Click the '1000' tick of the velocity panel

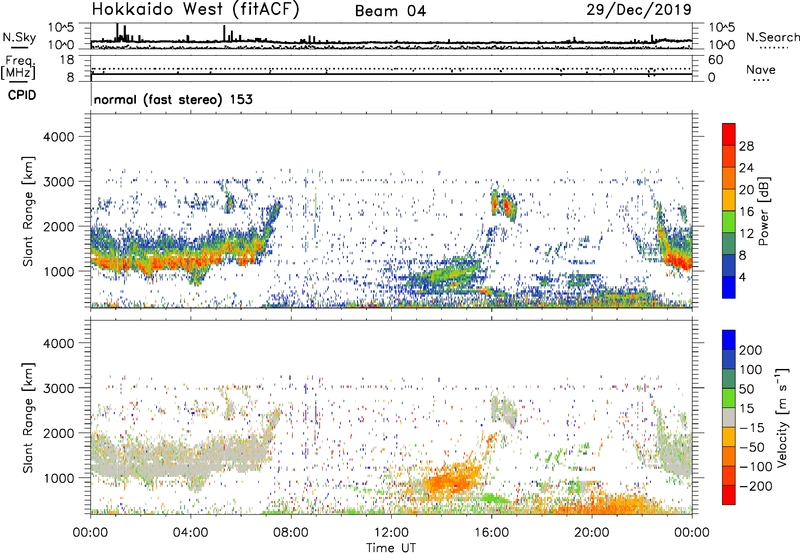[x=59, y=478]
